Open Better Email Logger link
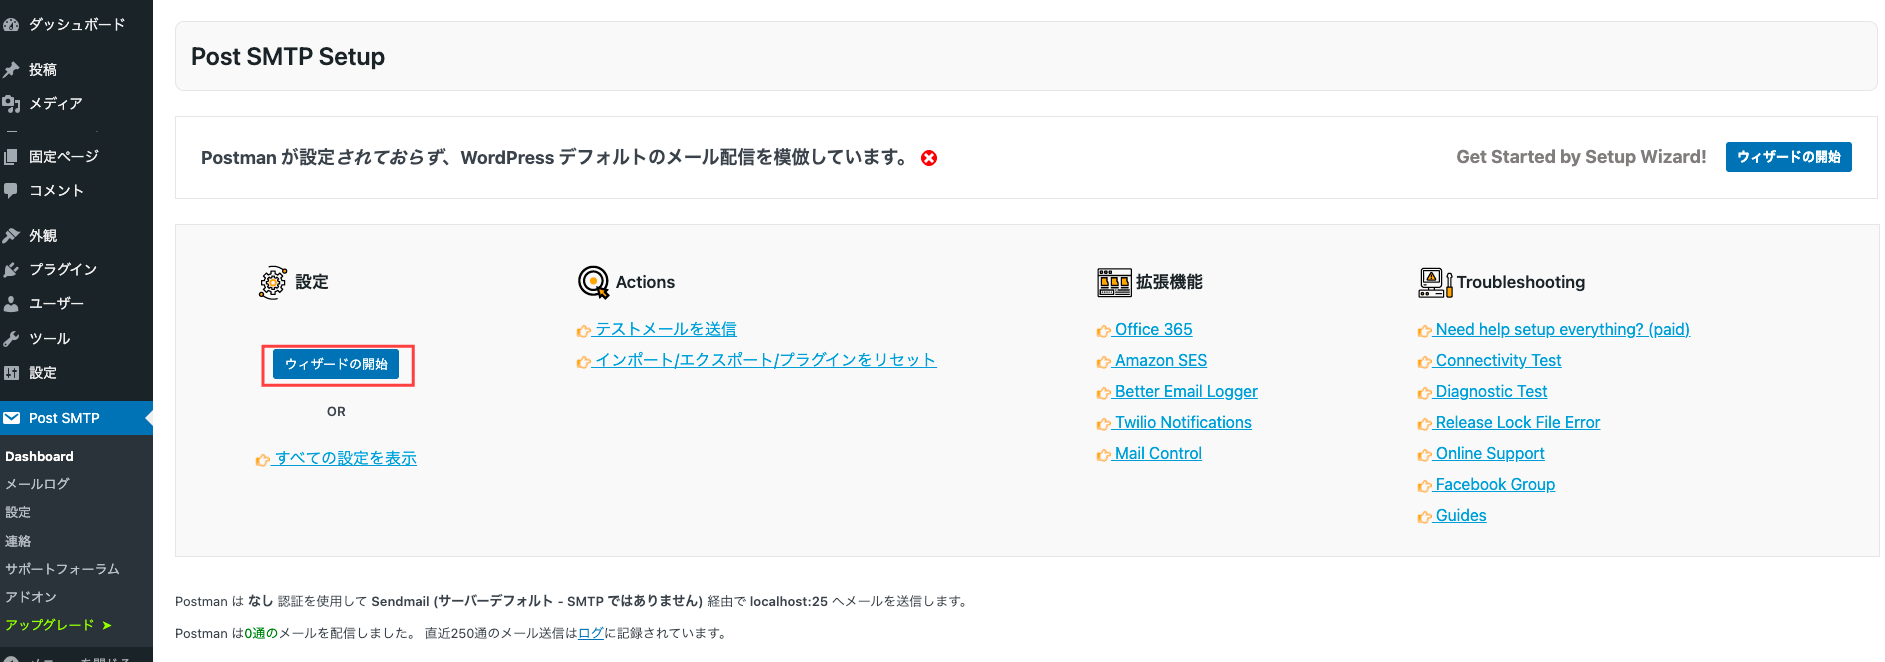 click(x=1186, y=391)
